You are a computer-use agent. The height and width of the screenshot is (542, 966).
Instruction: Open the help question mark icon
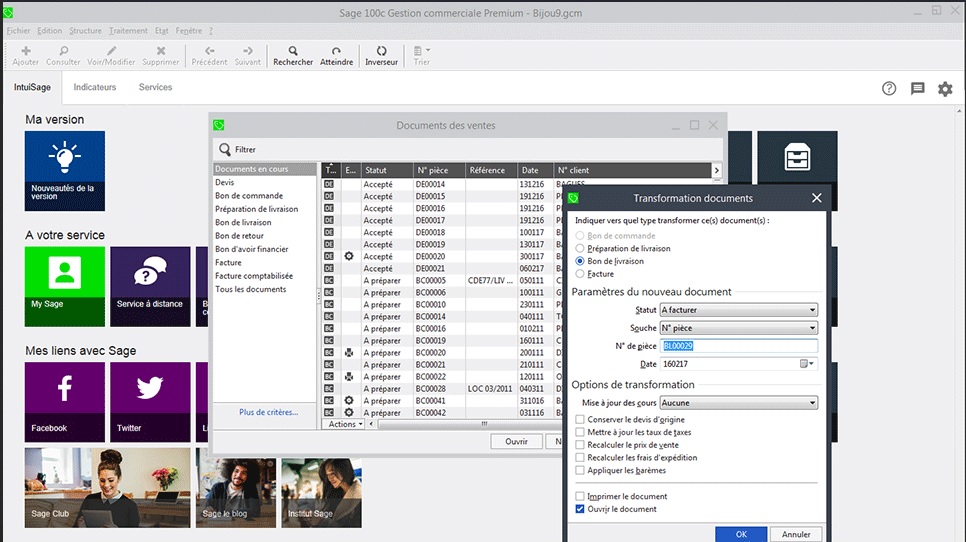pos(889,89)
